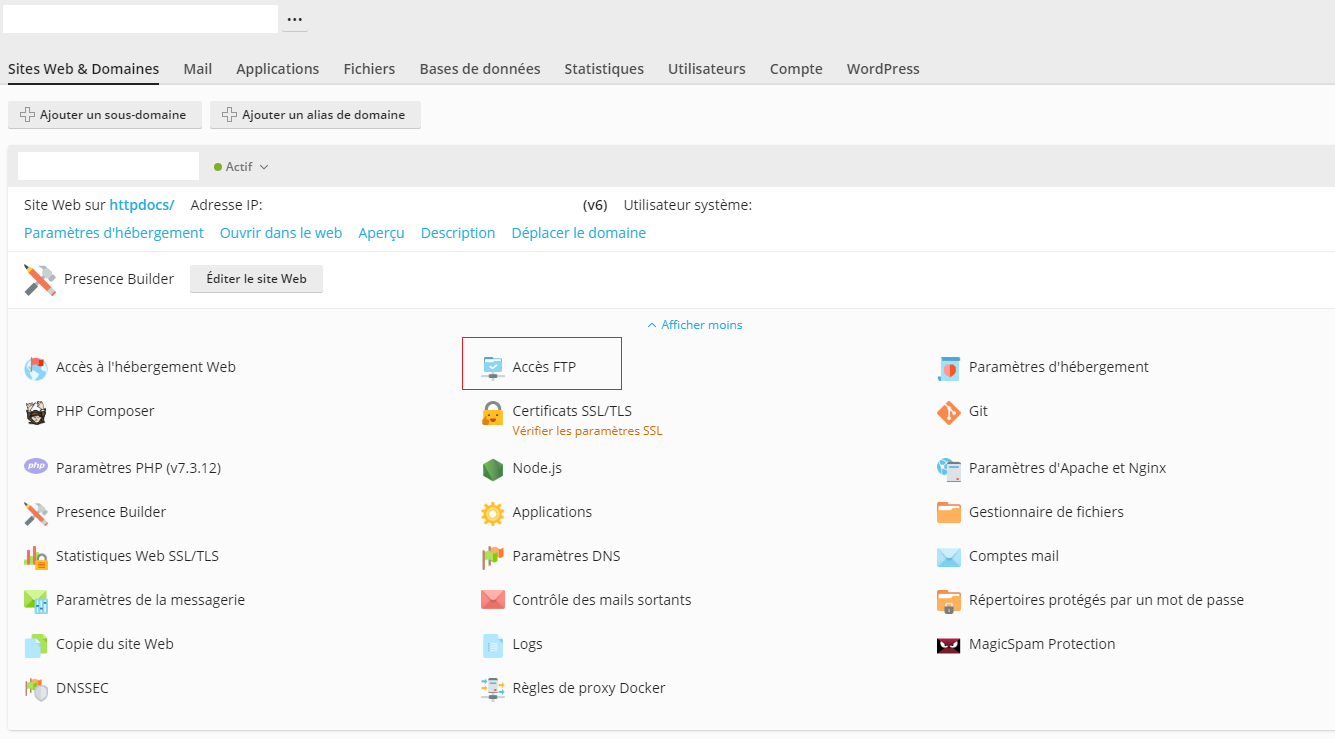Click the Copie du site Web icon
Image resolution: width=1335 pixels, height=739 pixels.
(x=36, y=645)
